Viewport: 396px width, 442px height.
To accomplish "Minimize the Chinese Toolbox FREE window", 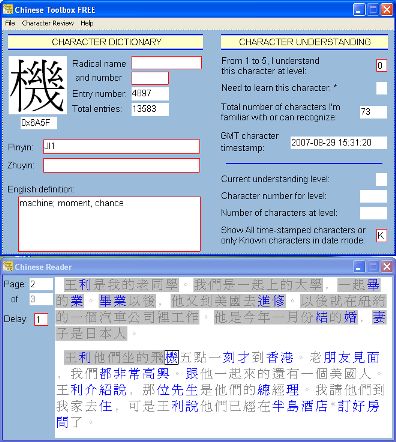I will pyautogui.click(x=359, y=9).
